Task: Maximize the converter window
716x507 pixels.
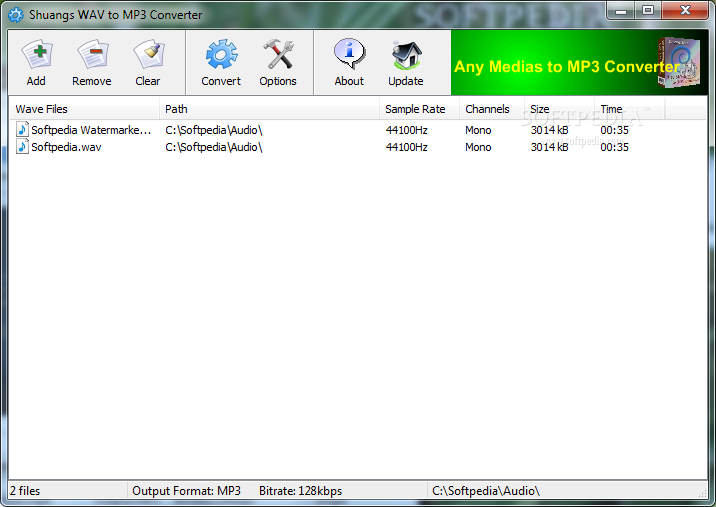Action: point(648,11)
